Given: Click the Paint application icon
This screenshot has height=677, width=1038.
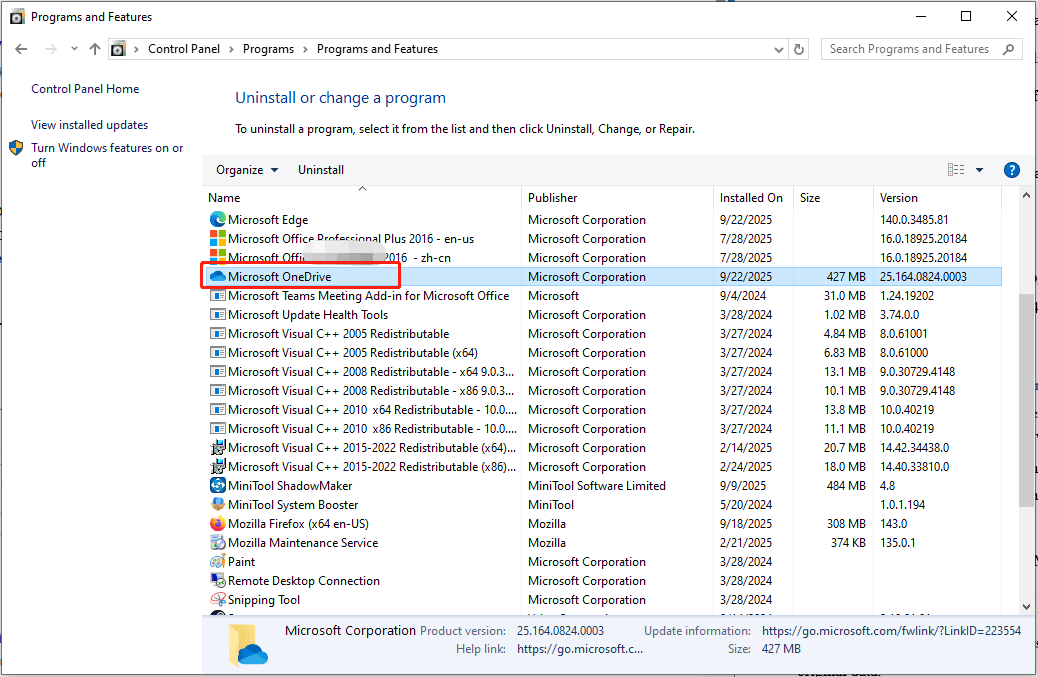Looking at the screenshot, I should click(x=218, y=561).
